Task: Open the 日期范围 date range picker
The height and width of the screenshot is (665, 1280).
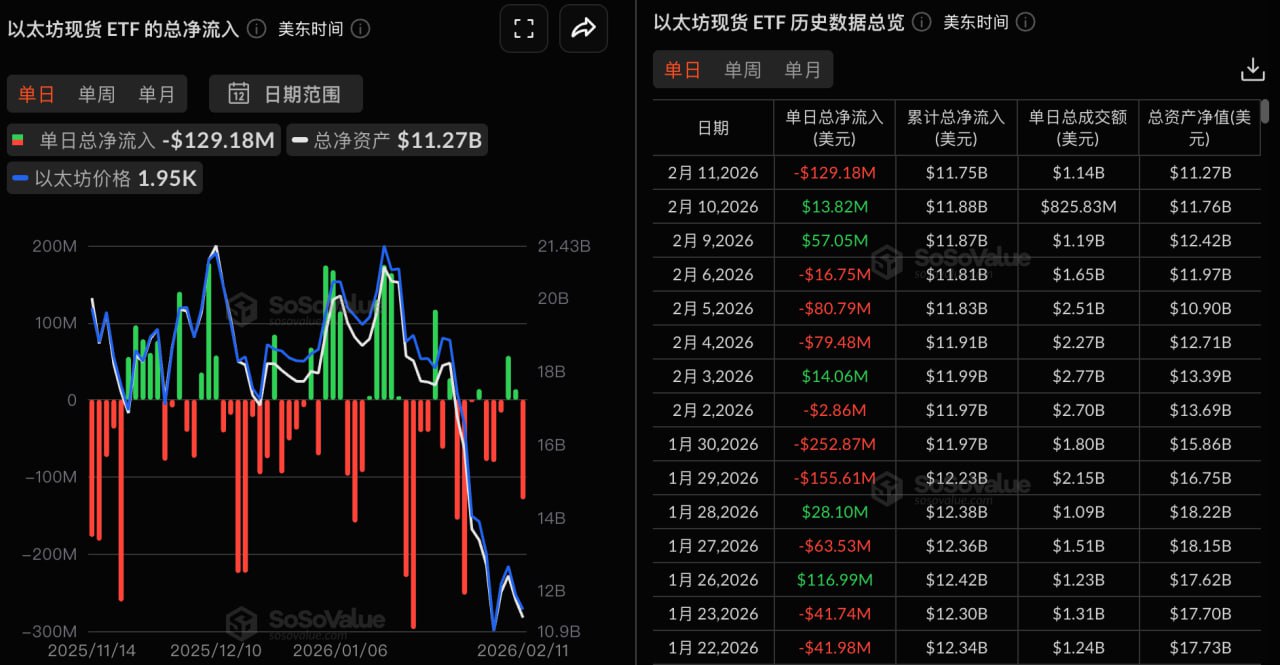Action: point(285,92)
